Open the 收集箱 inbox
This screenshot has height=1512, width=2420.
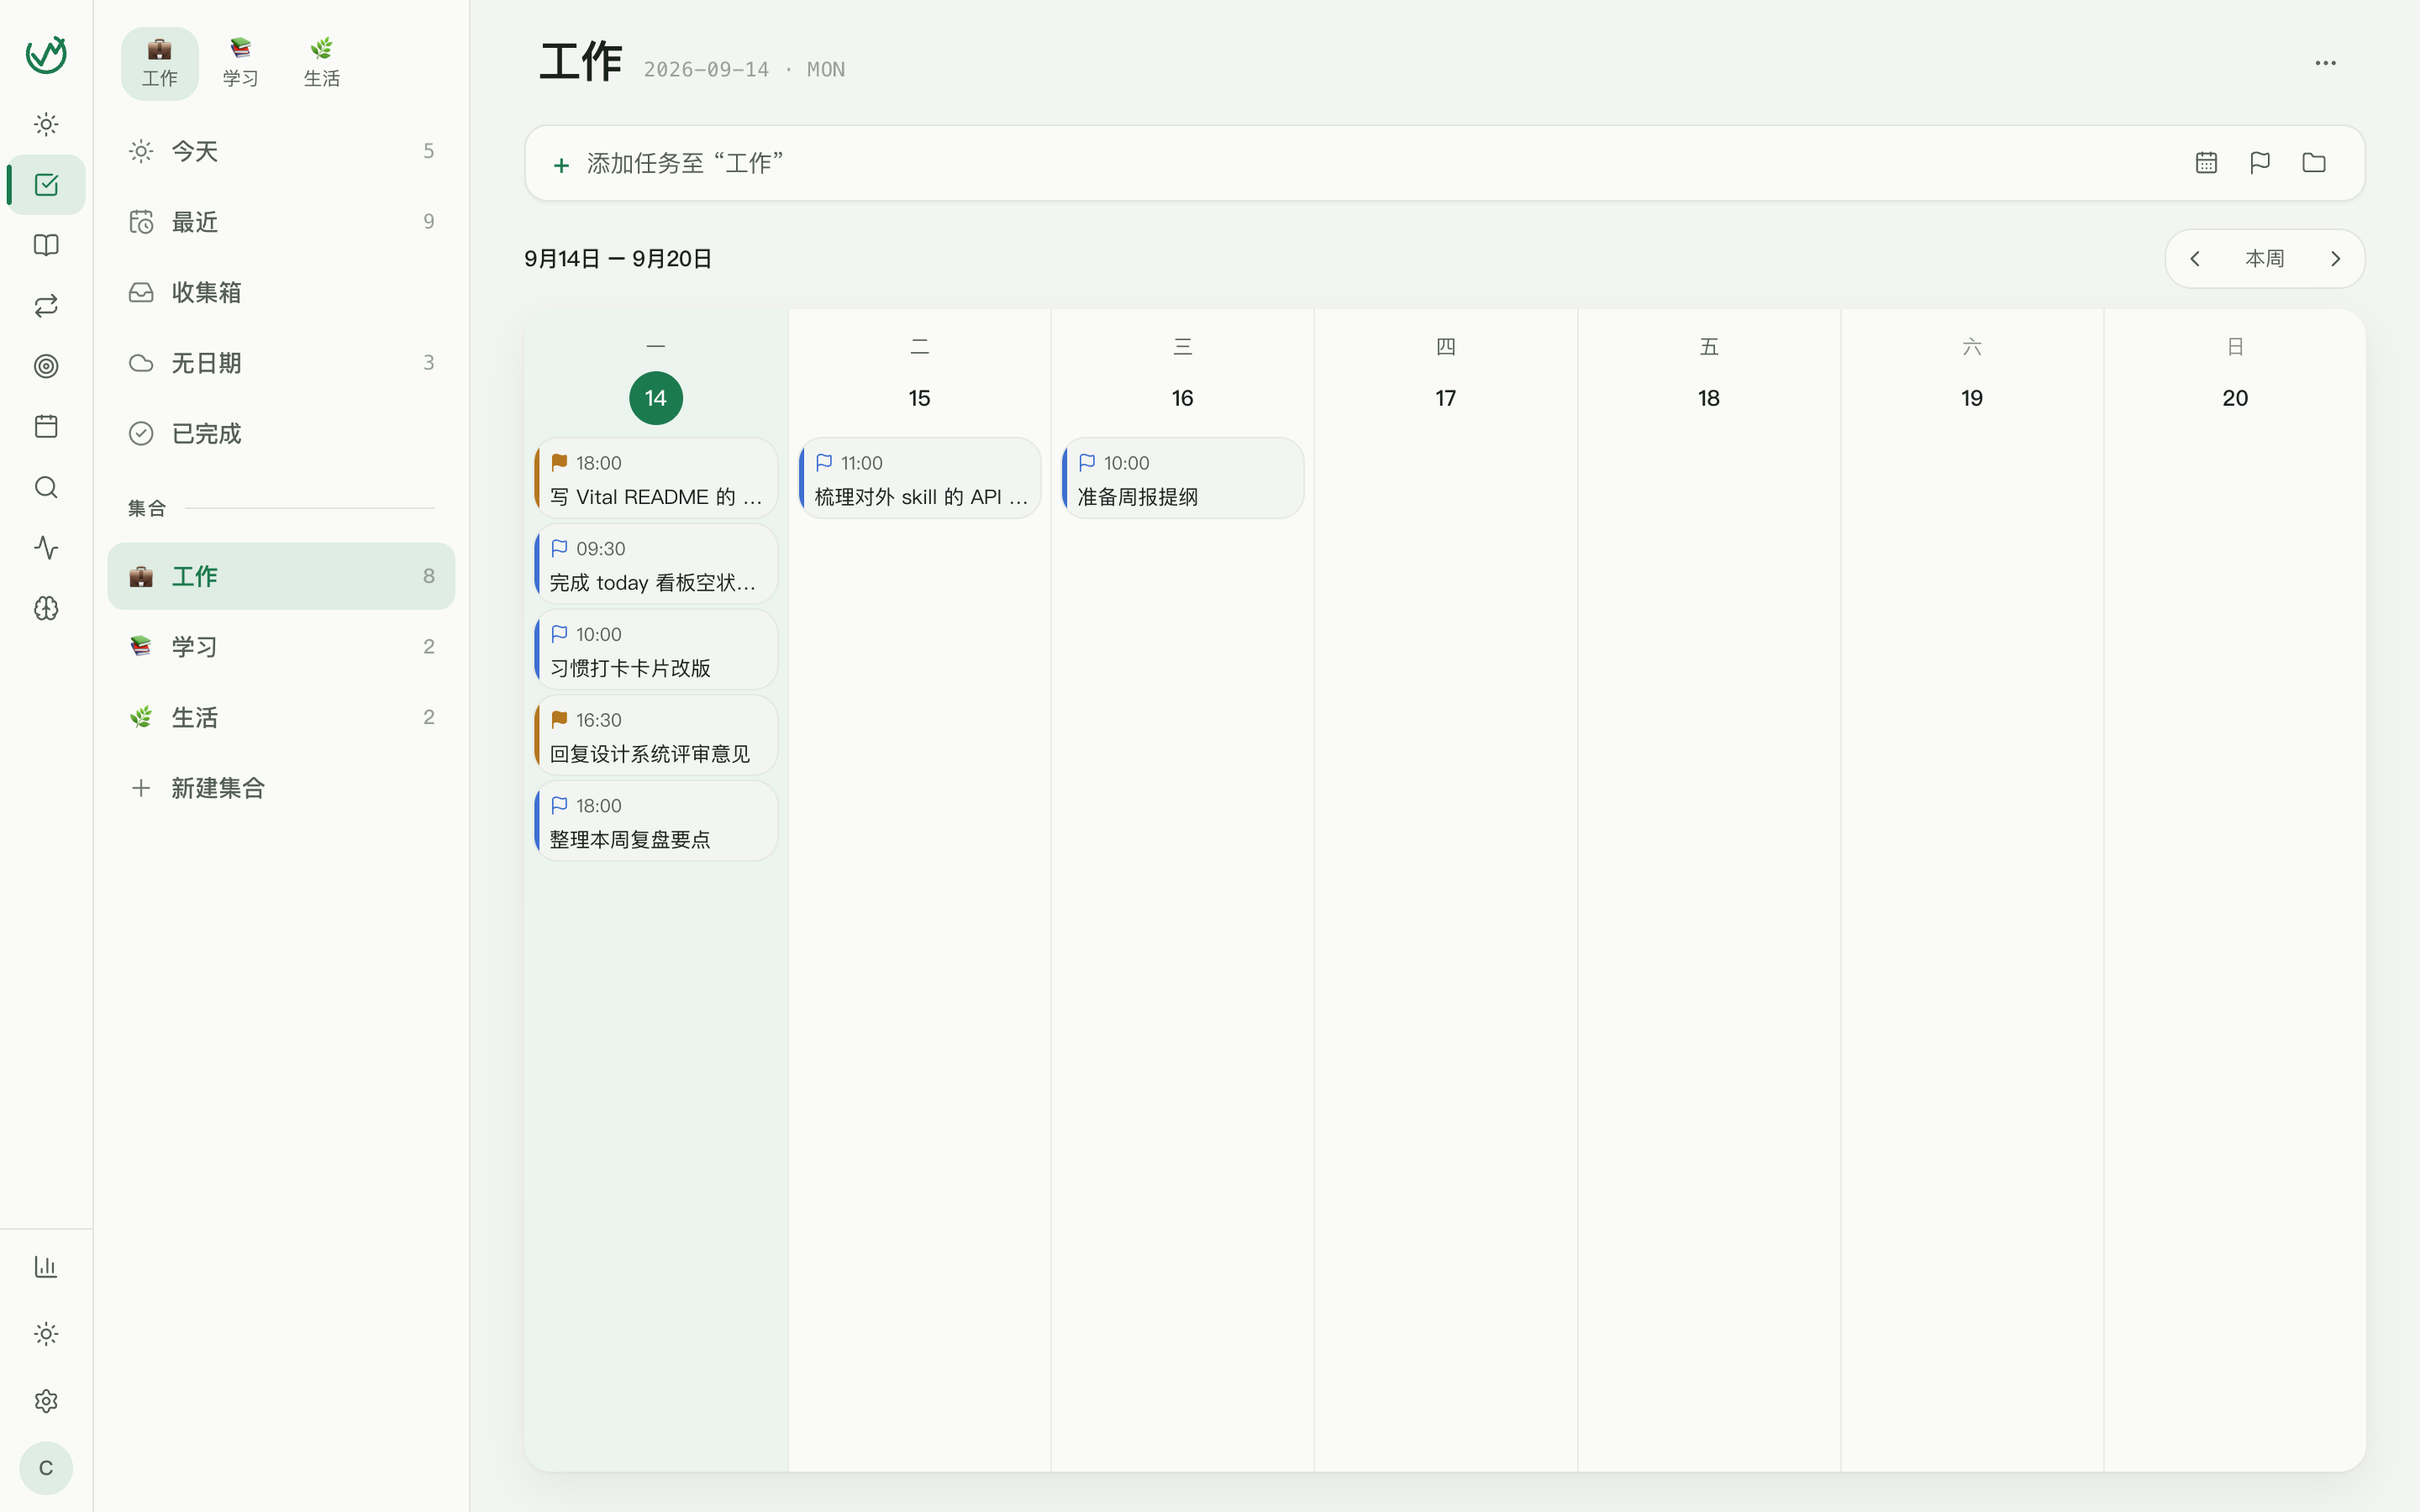coord(281,292)
